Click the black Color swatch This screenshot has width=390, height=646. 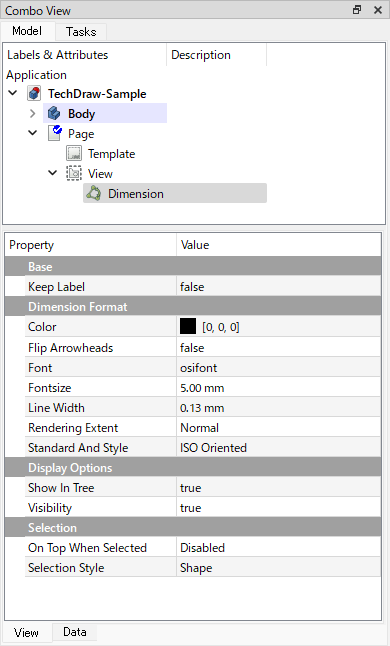188,327
